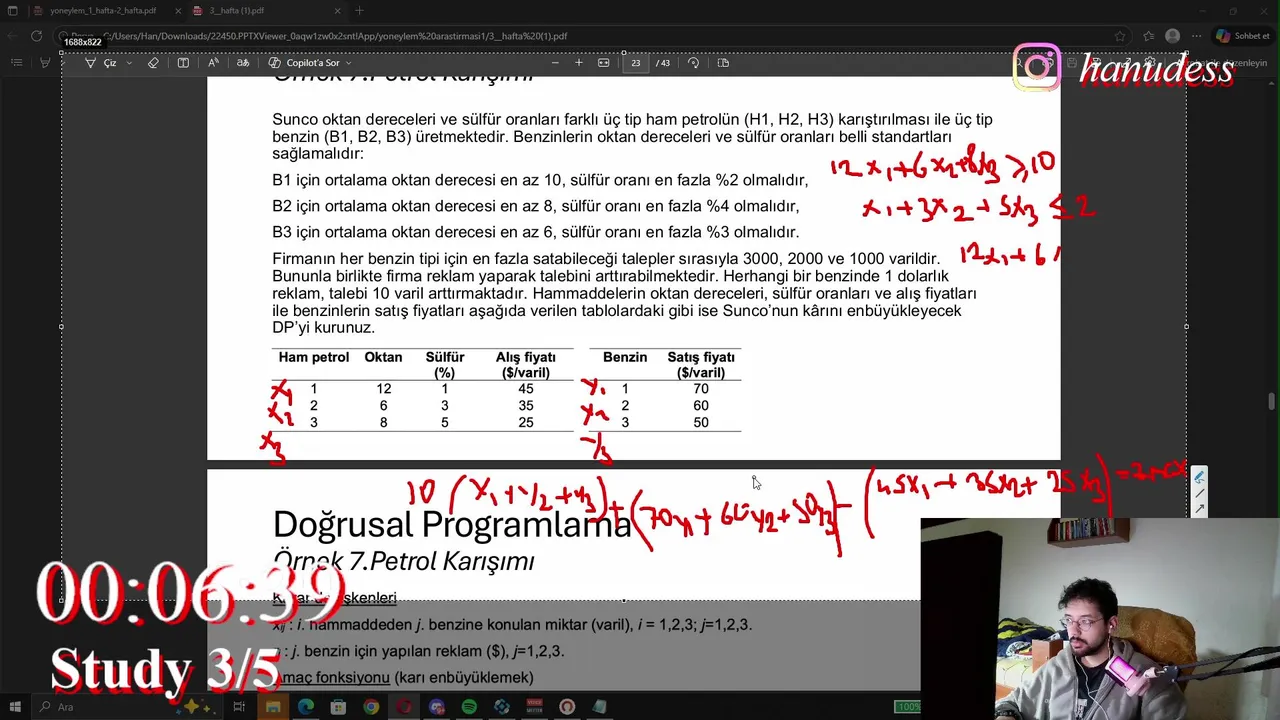Close the yoneylem_1_hafta-2_hafta.pdf tab
The width and height of the screenshot is (1280, 720).
click(177, 11)
